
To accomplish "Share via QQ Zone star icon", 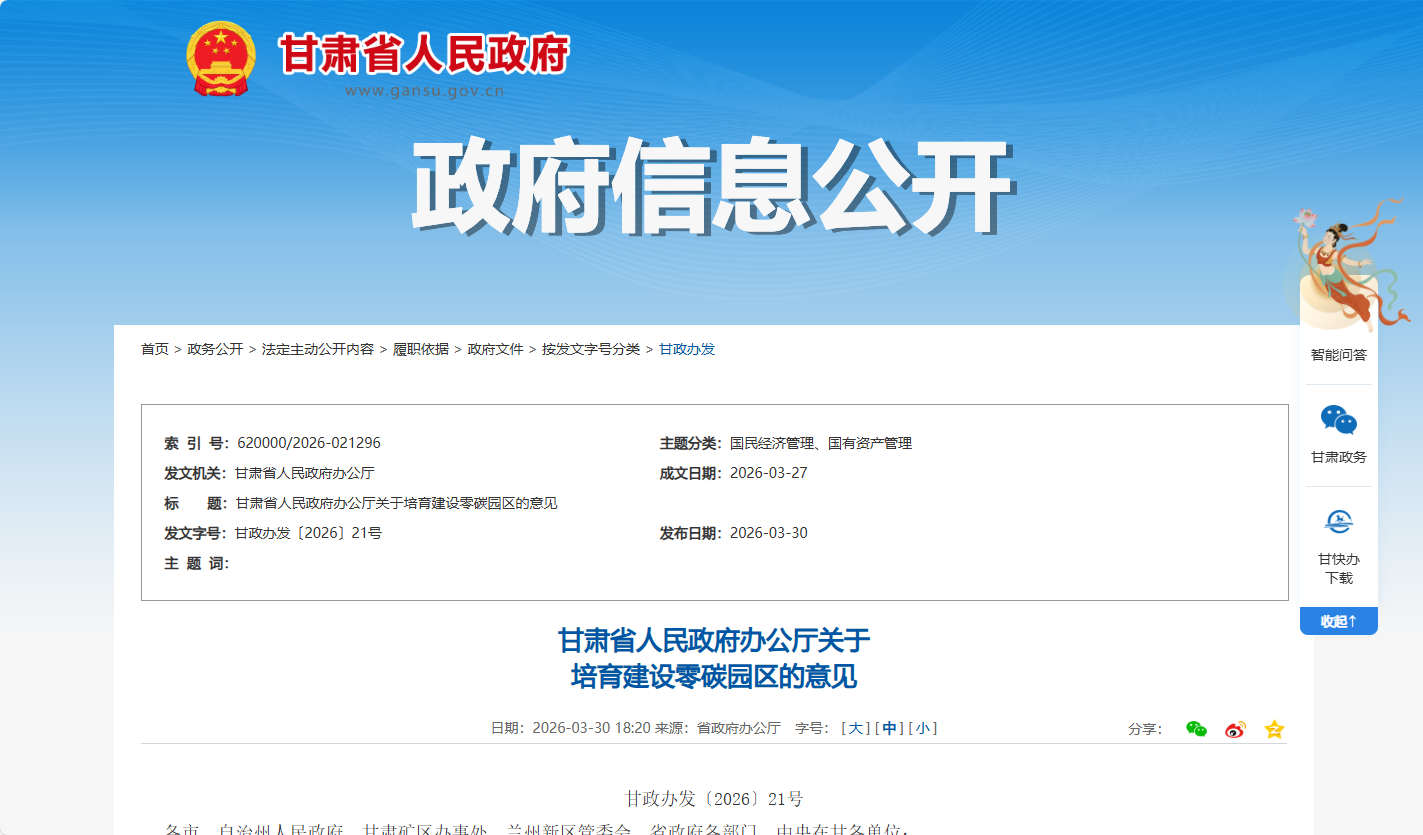I will (x=1274, y=729).
